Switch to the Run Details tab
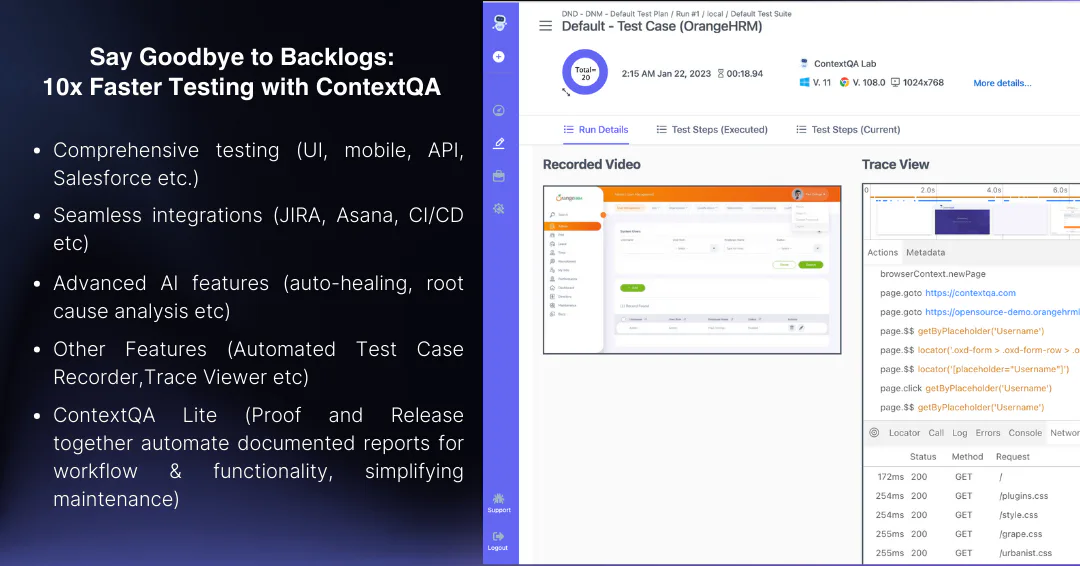 point(596,129)
